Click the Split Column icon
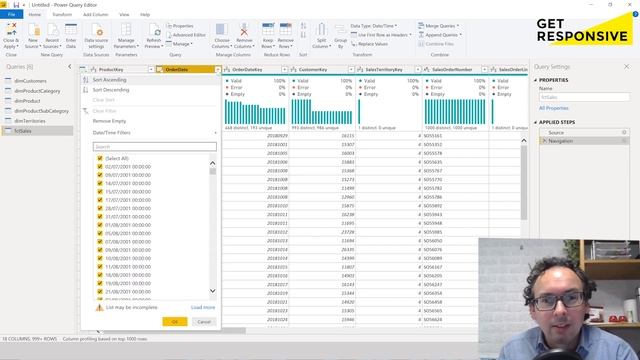The height and width of the screenshot is (360, 640). (321, 30)
